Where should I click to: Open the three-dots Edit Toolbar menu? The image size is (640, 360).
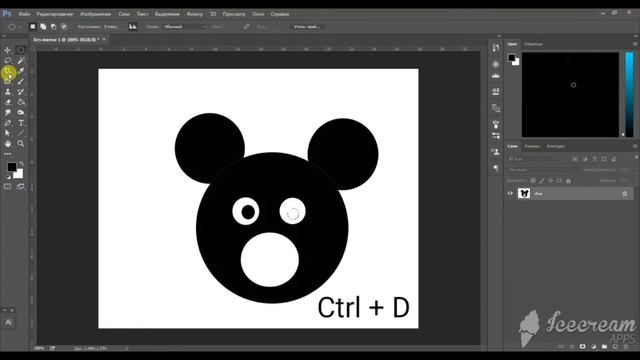tap(7, 154)
